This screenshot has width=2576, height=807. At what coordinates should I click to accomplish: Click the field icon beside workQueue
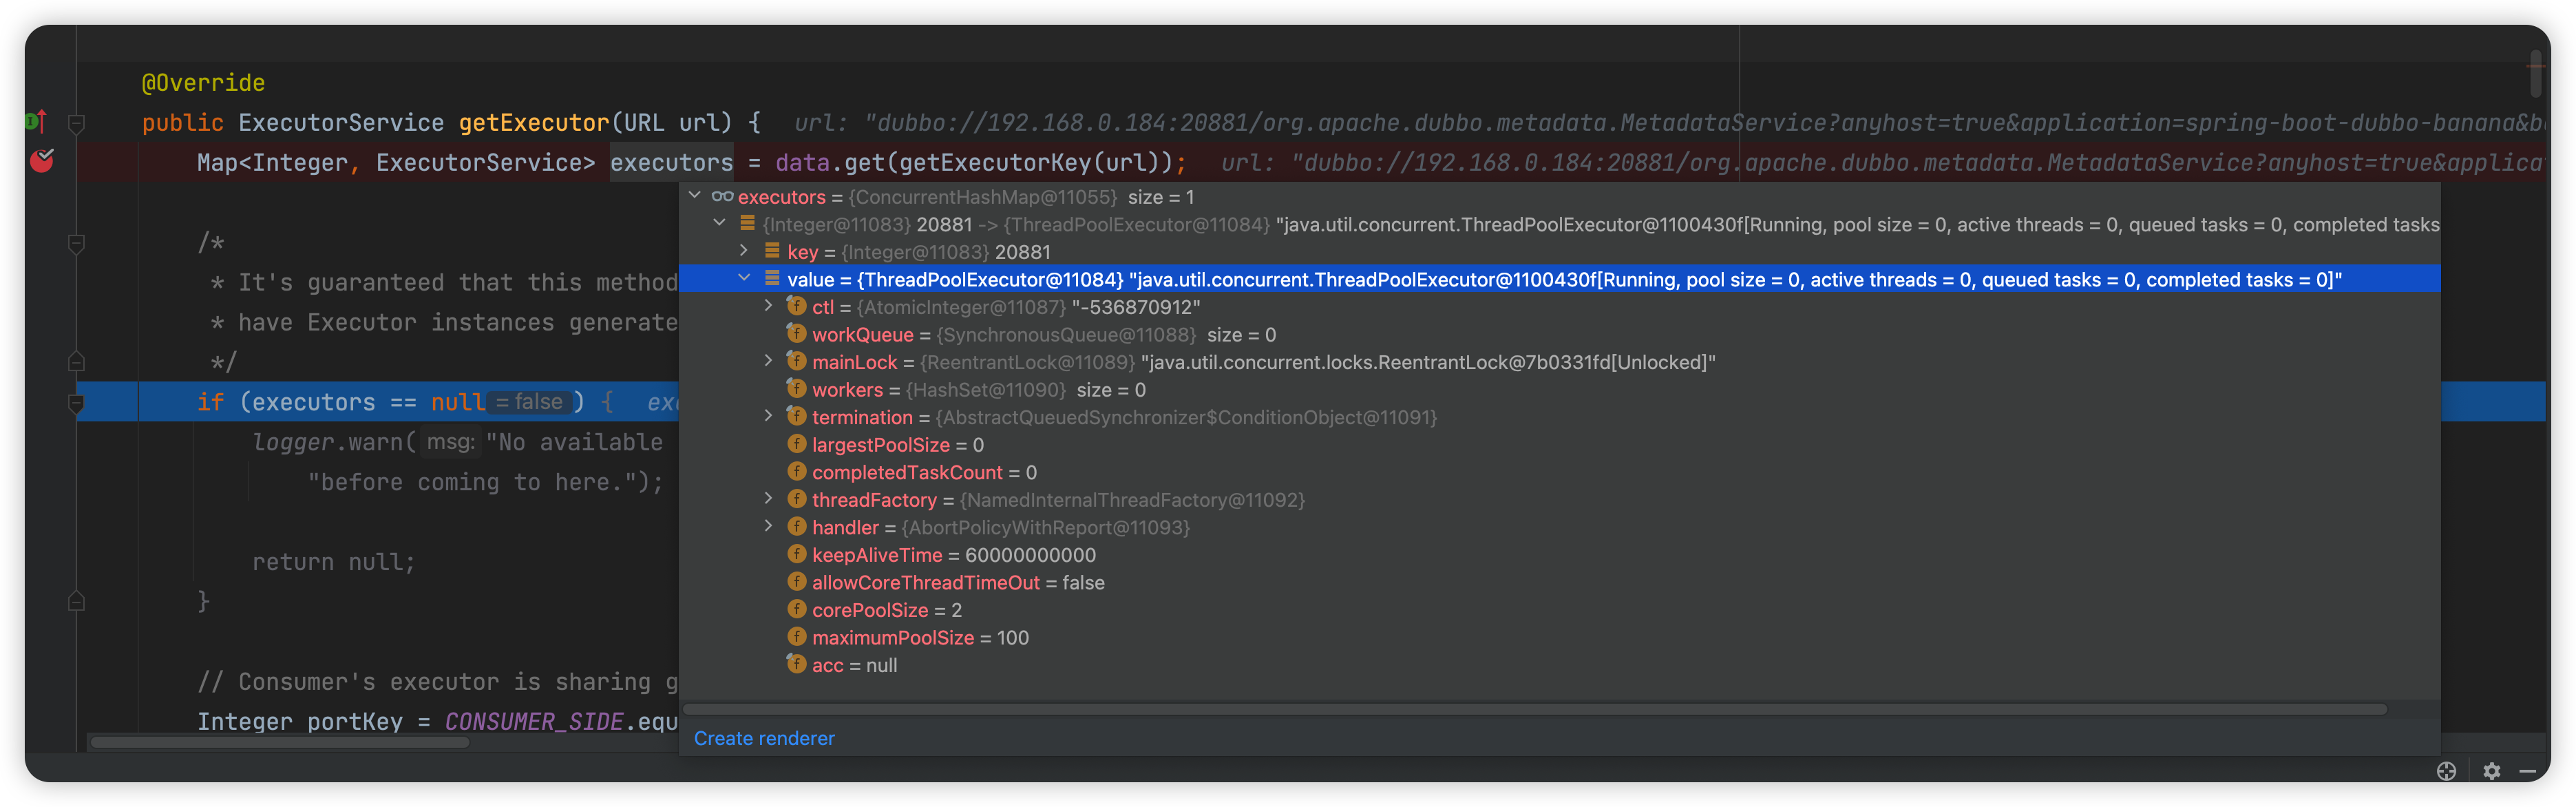coord(796,334)
